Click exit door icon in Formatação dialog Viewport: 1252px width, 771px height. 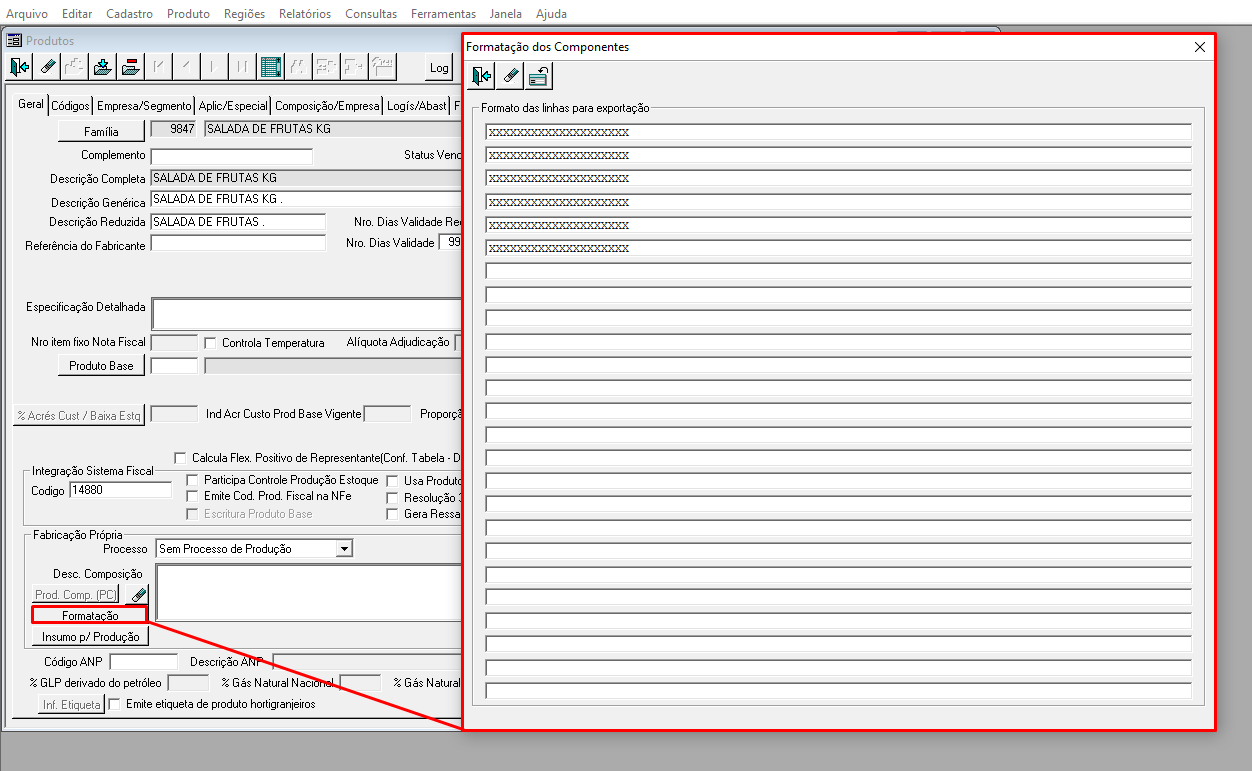point(482,75)
